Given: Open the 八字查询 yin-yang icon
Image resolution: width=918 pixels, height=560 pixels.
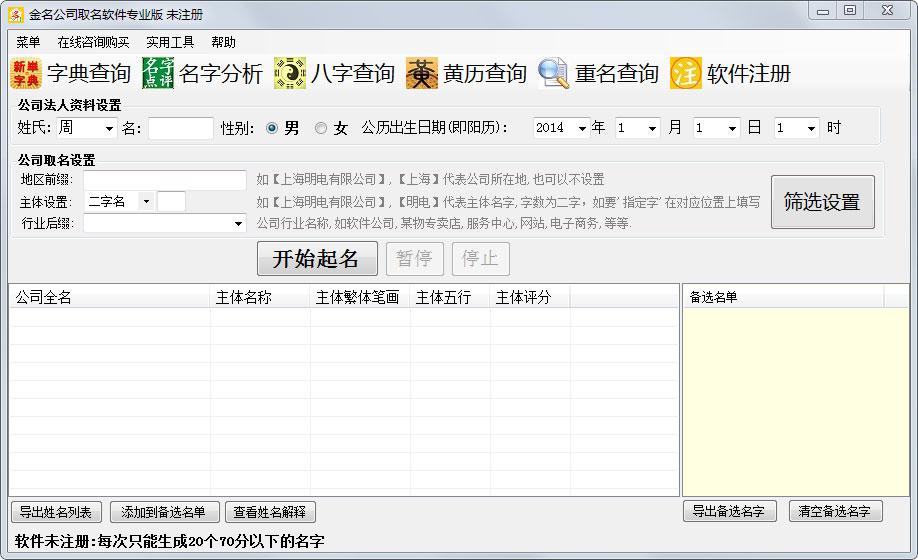Looking at the screenshot, I should (x=290, y=74).
